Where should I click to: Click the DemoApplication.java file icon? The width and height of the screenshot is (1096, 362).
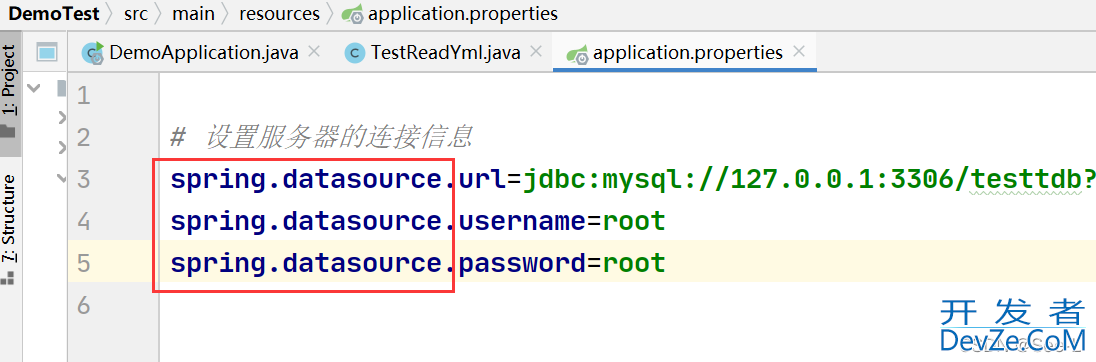[x=93, y=53]
